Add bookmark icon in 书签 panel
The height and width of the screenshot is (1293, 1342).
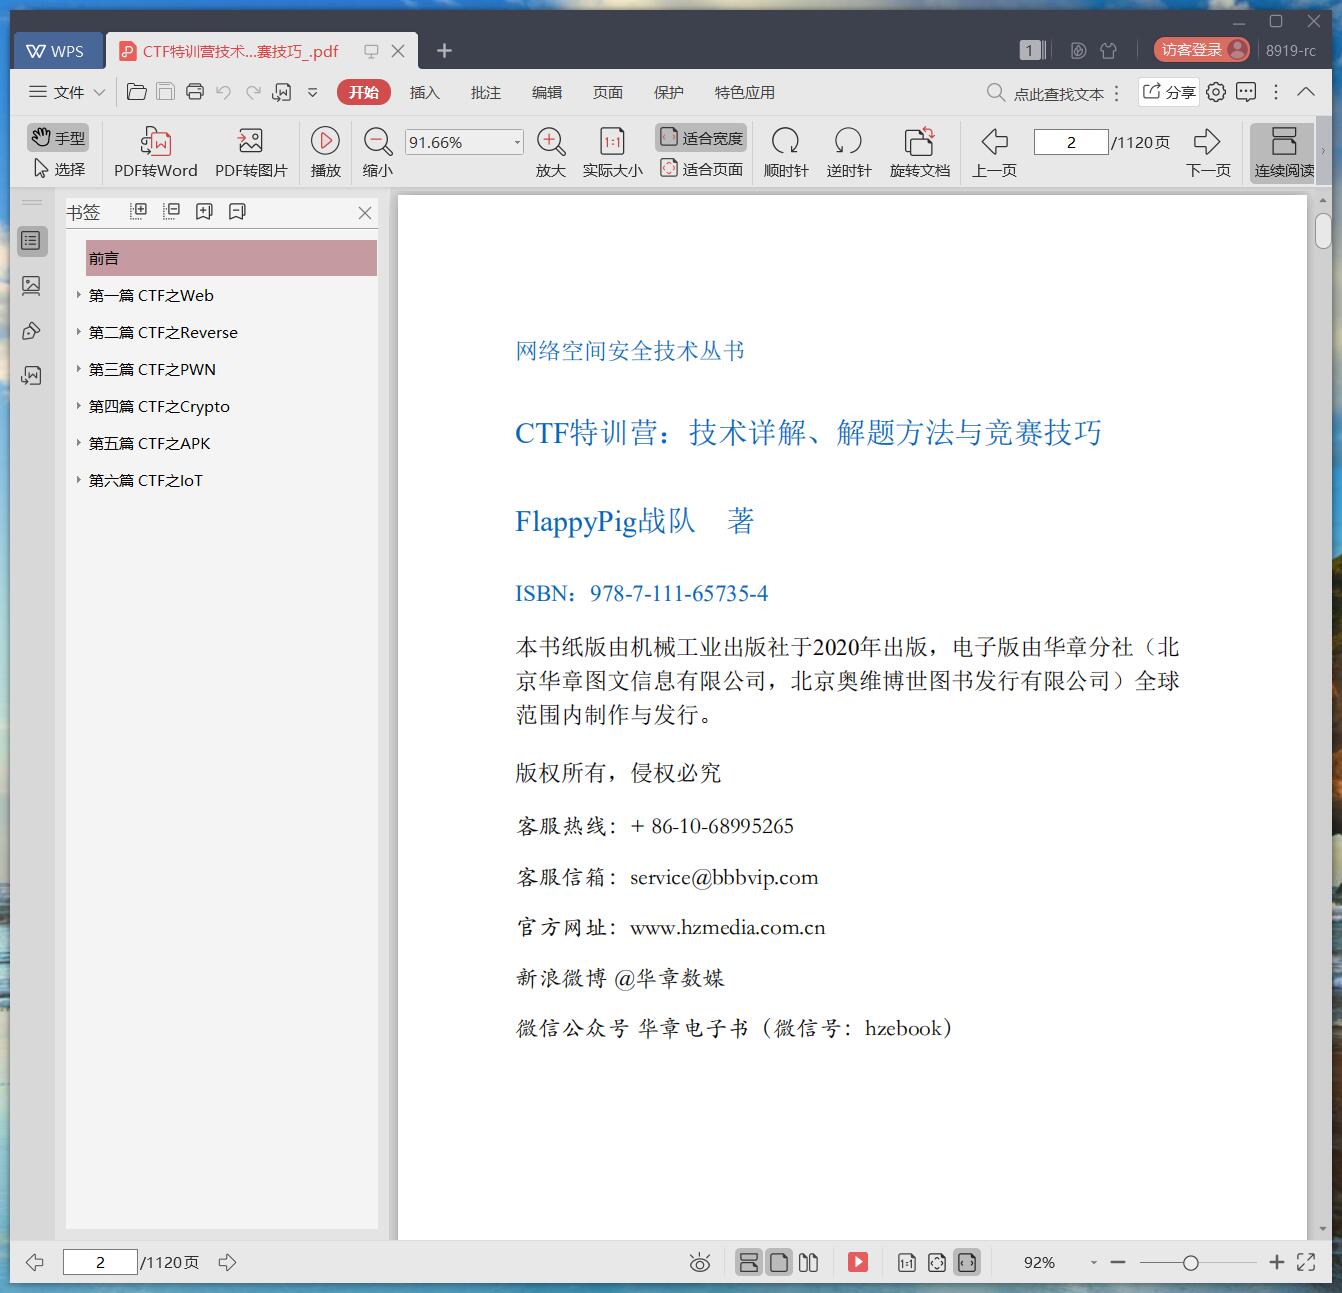[x=204, y=211]
